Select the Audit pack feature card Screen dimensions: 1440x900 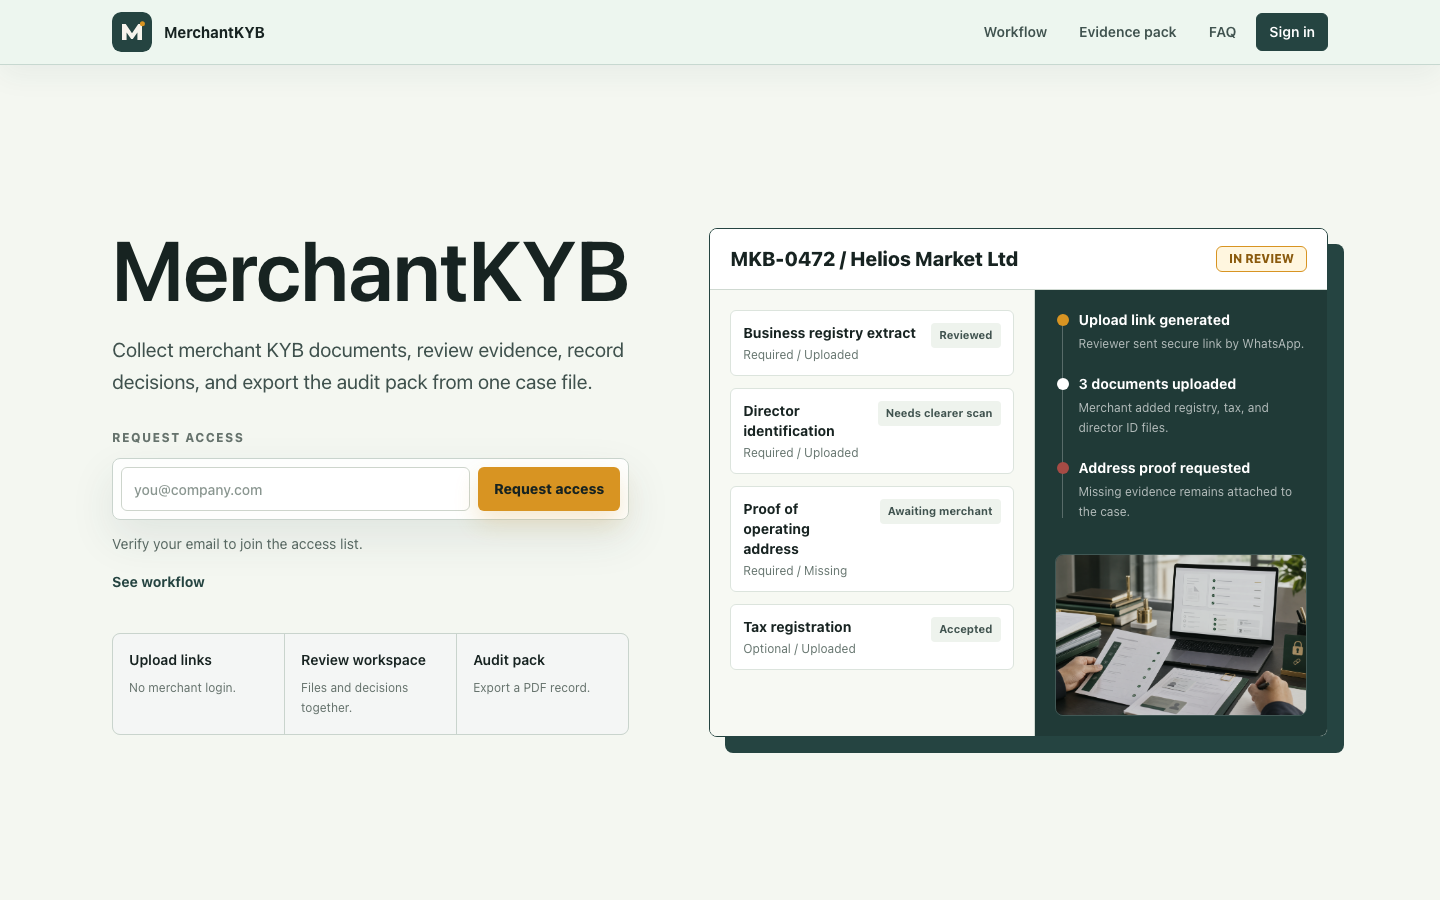tap(542, 684)
